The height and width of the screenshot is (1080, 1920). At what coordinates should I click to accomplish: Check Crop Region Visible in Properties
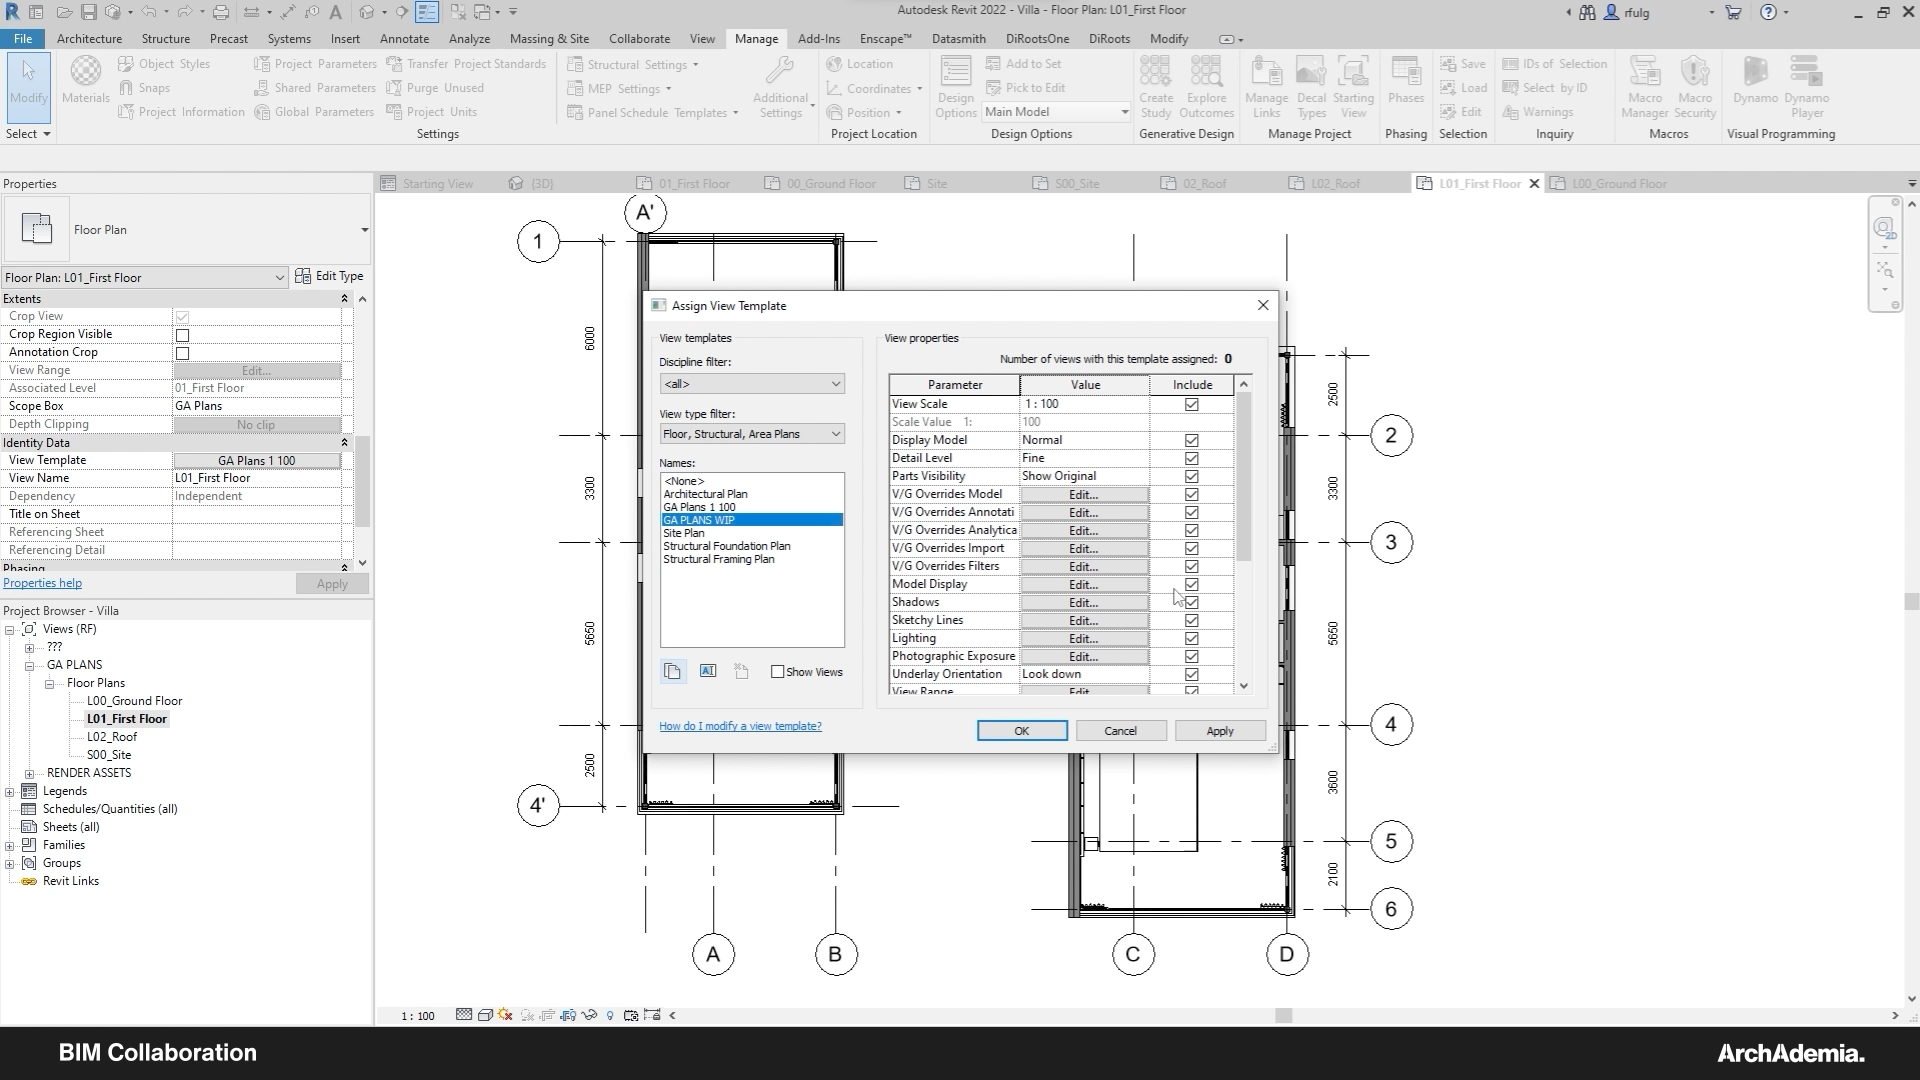pos(182,335)
